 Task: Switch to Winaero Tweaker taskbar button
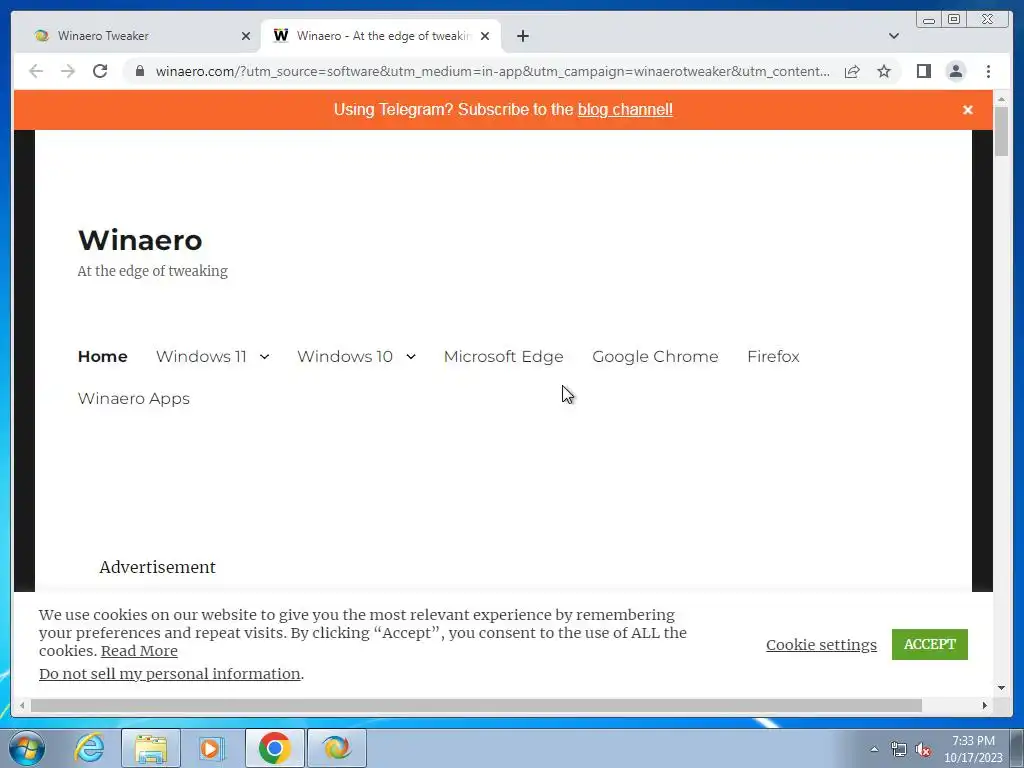[x=337, y=748]
